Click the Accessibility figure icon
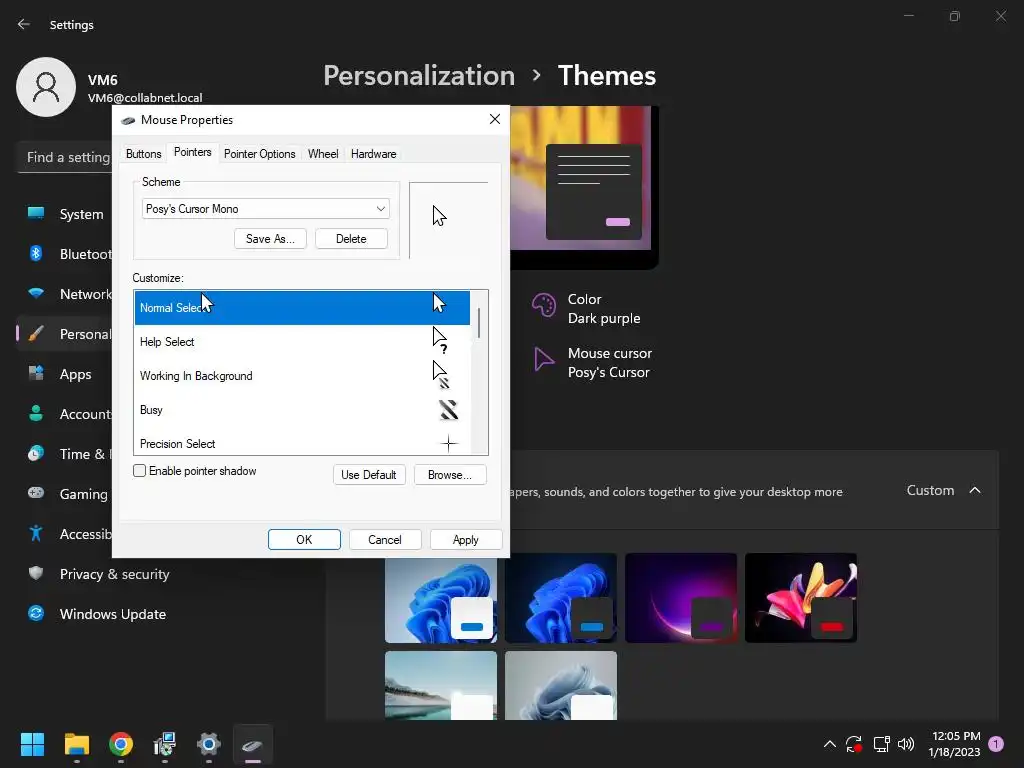 (36, 534)
